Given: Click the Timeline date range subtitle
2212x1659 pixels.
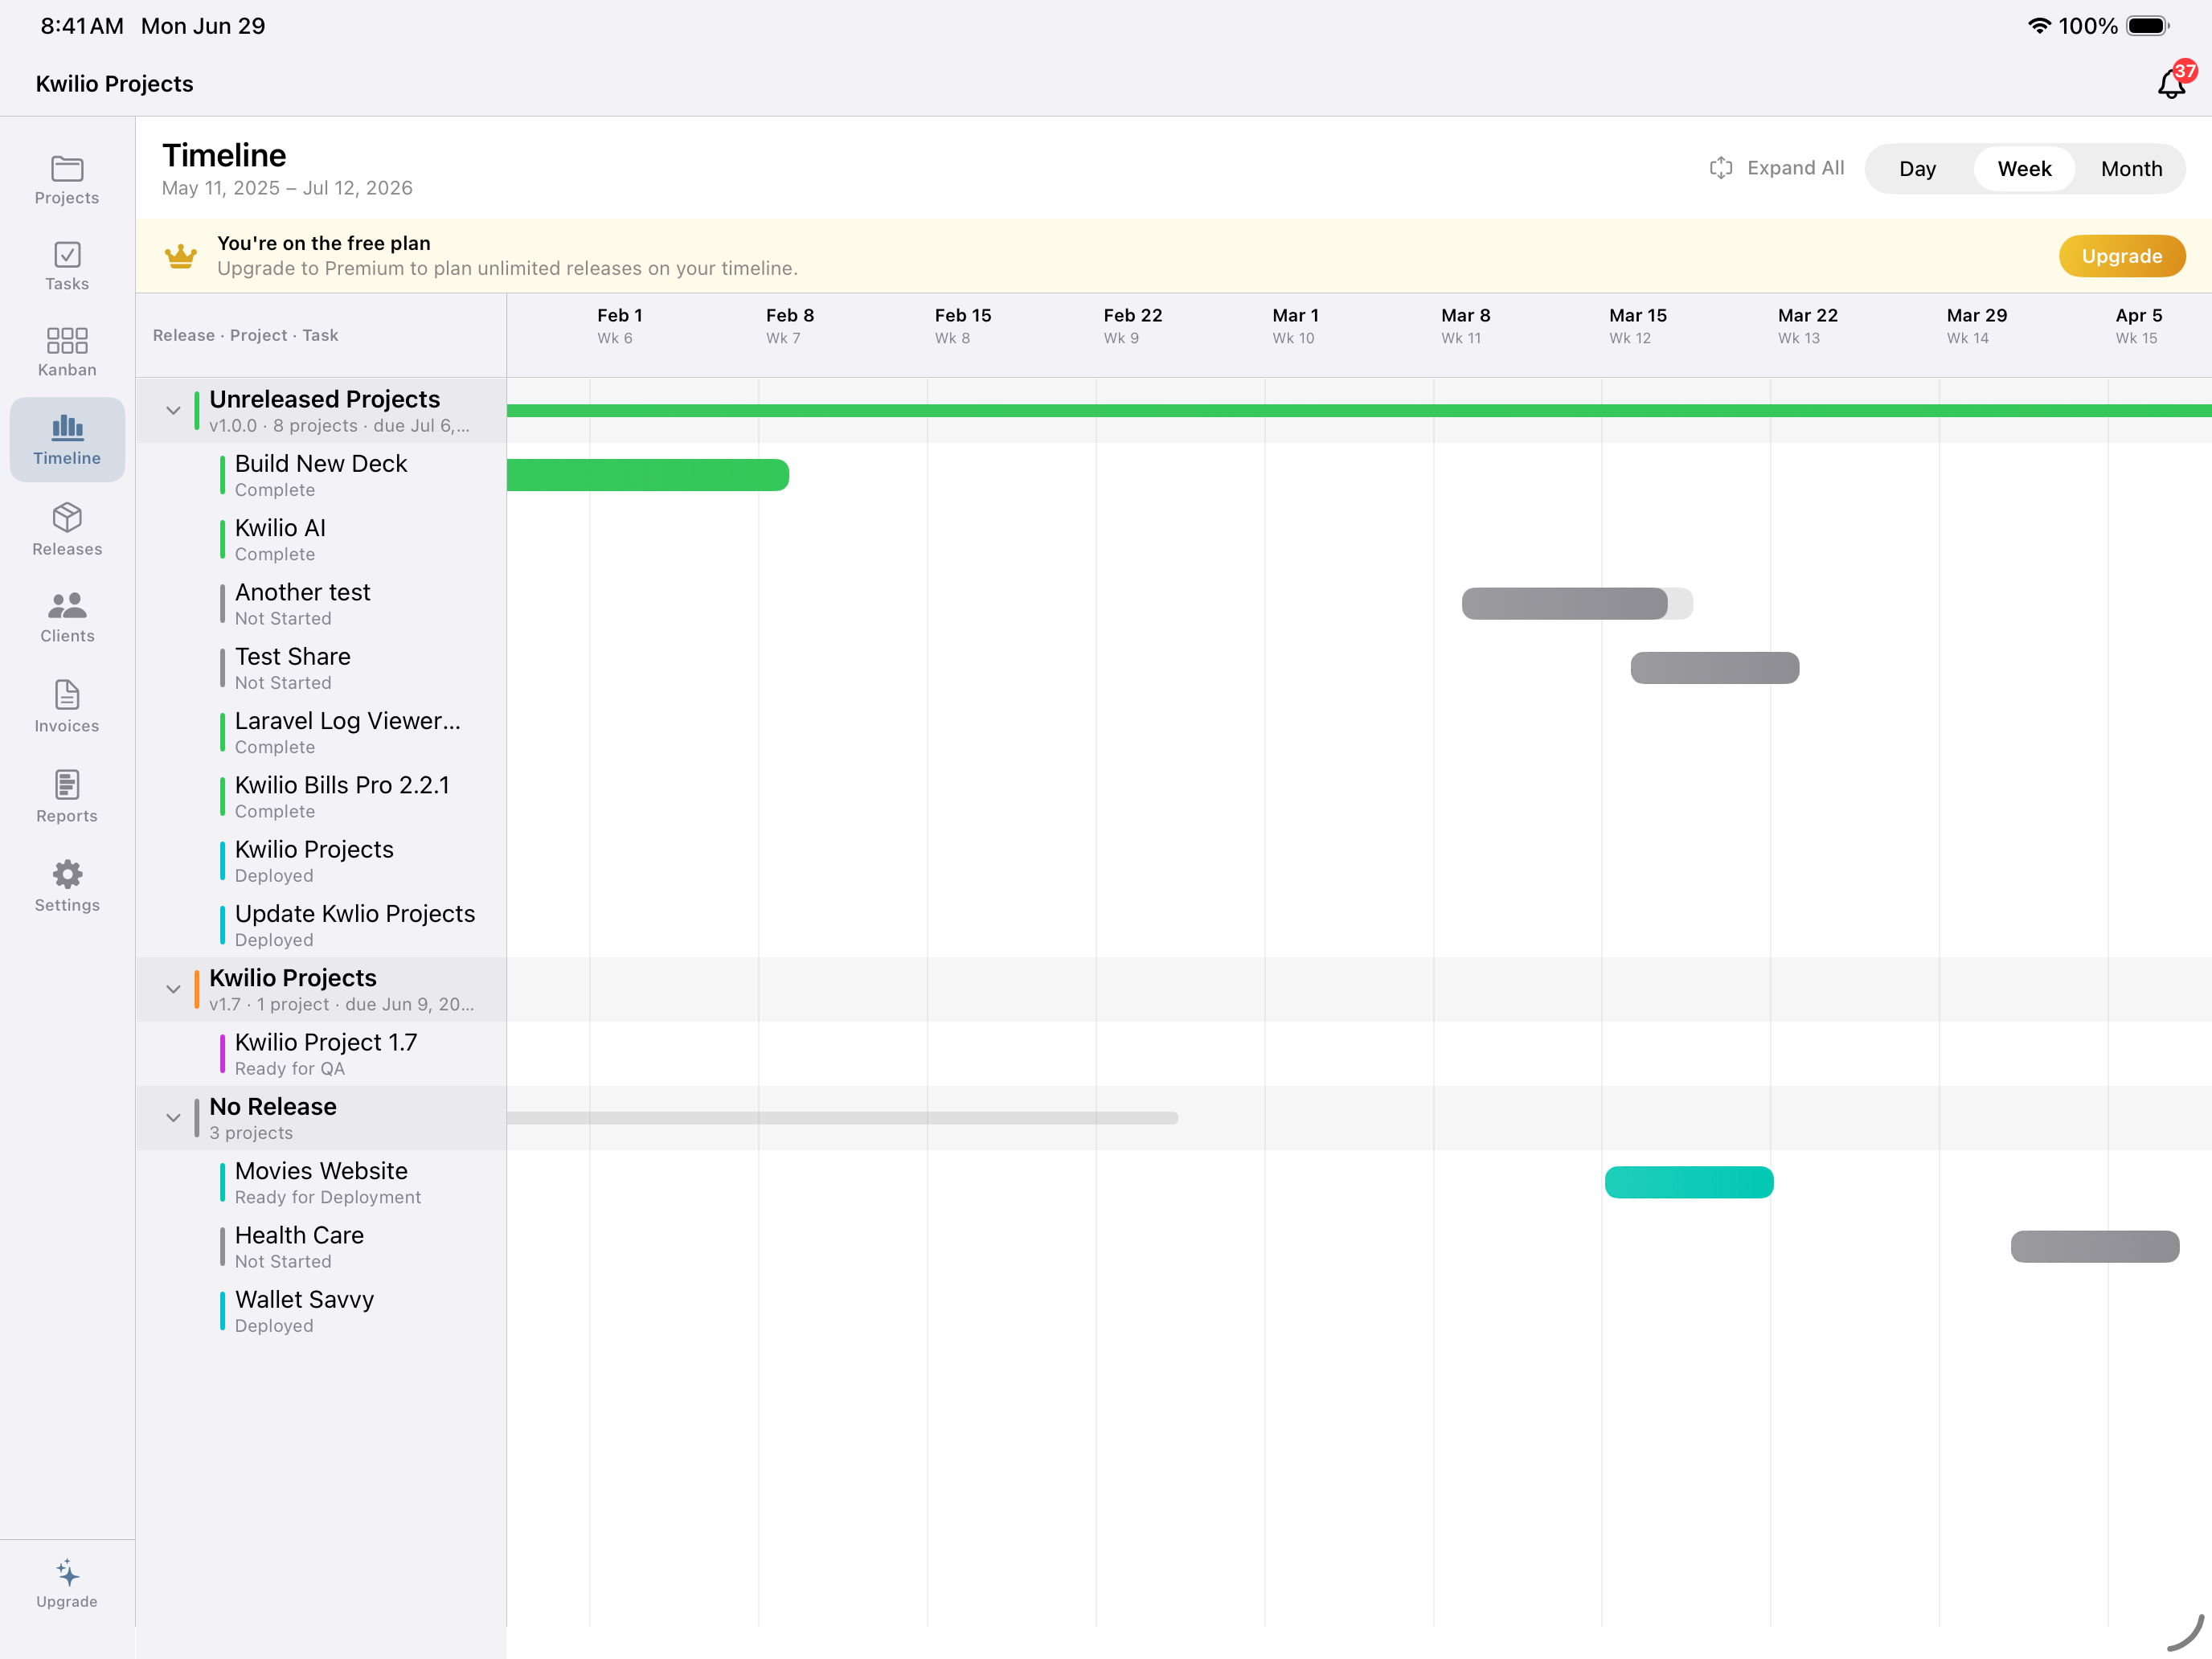Looking at the screenshot, I should tap(287, 188).
